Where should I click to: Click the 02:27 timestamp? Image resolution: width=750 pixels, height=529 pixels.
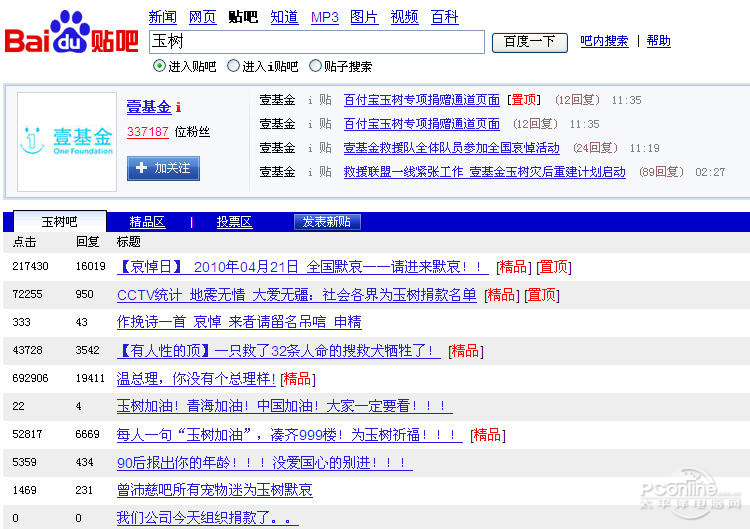pos(710,172)
